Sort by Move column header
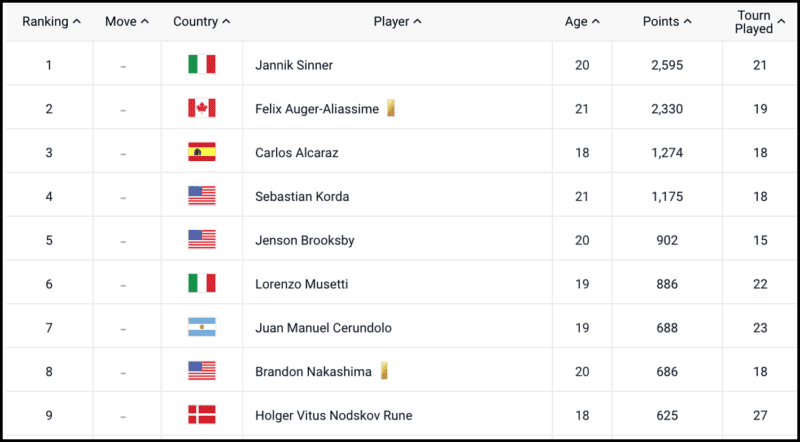This screenshot has width=800, height=442. click(x=127, y=21)
